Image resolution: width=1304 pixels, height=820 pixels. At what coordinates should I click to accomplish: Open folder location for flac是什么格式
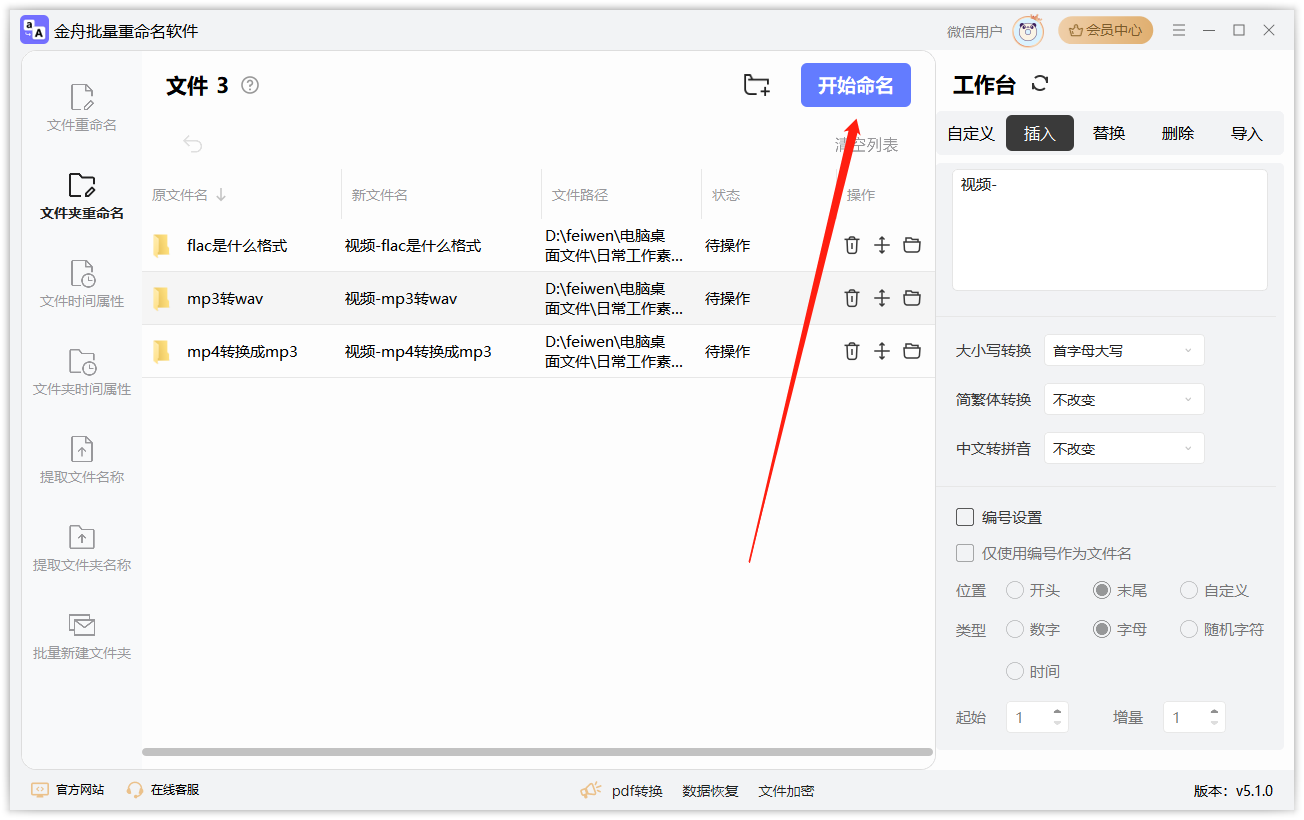click(x=911, y=245)
